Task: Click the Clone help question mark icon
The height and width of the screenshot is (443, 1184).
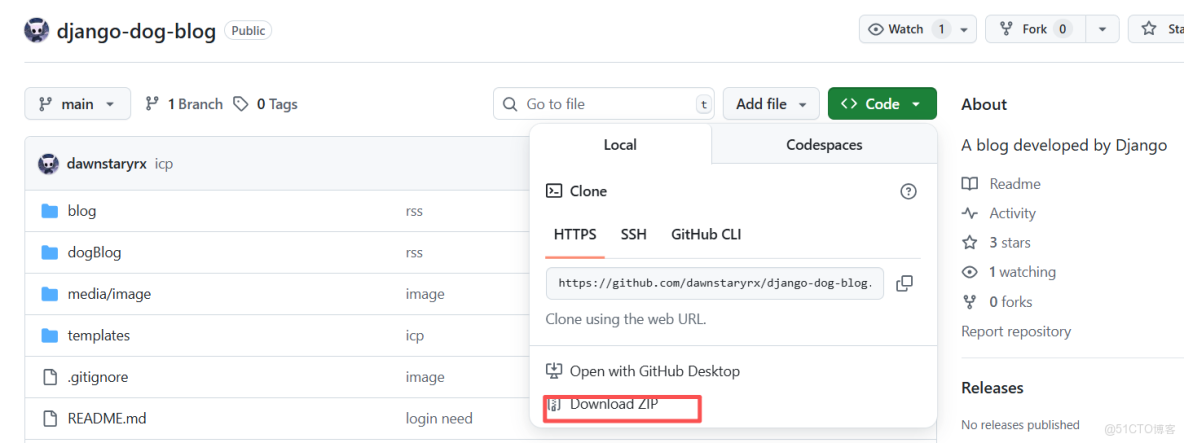Action: 908,191
